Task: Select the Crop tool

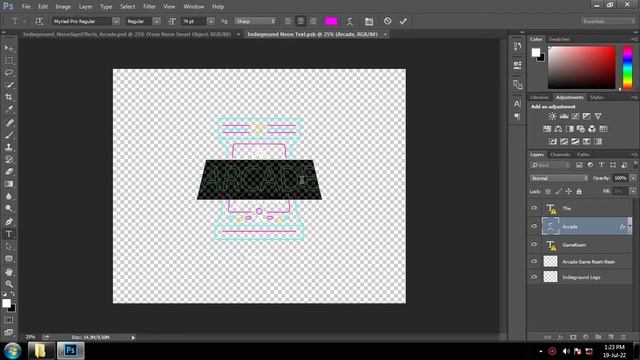Action: click(x=9, y=97)
